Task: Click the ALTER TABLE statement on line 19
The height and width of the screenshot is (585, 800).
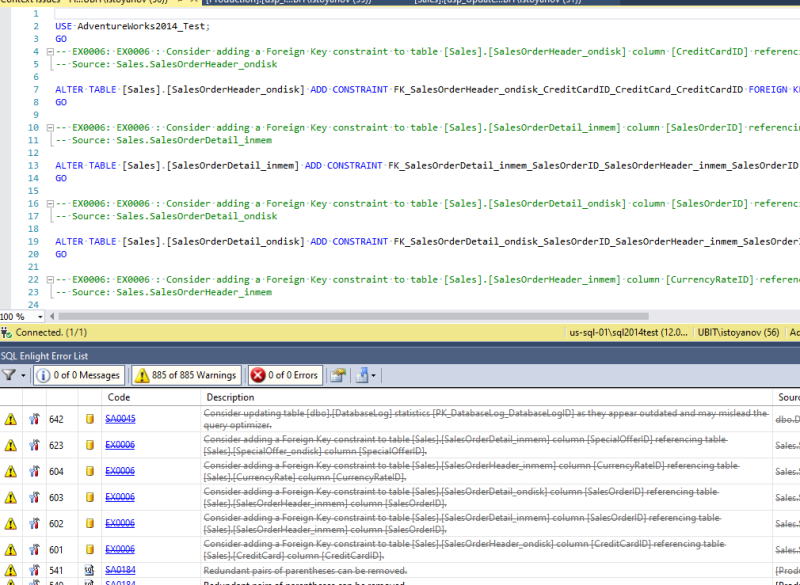Action: point(428,242)
